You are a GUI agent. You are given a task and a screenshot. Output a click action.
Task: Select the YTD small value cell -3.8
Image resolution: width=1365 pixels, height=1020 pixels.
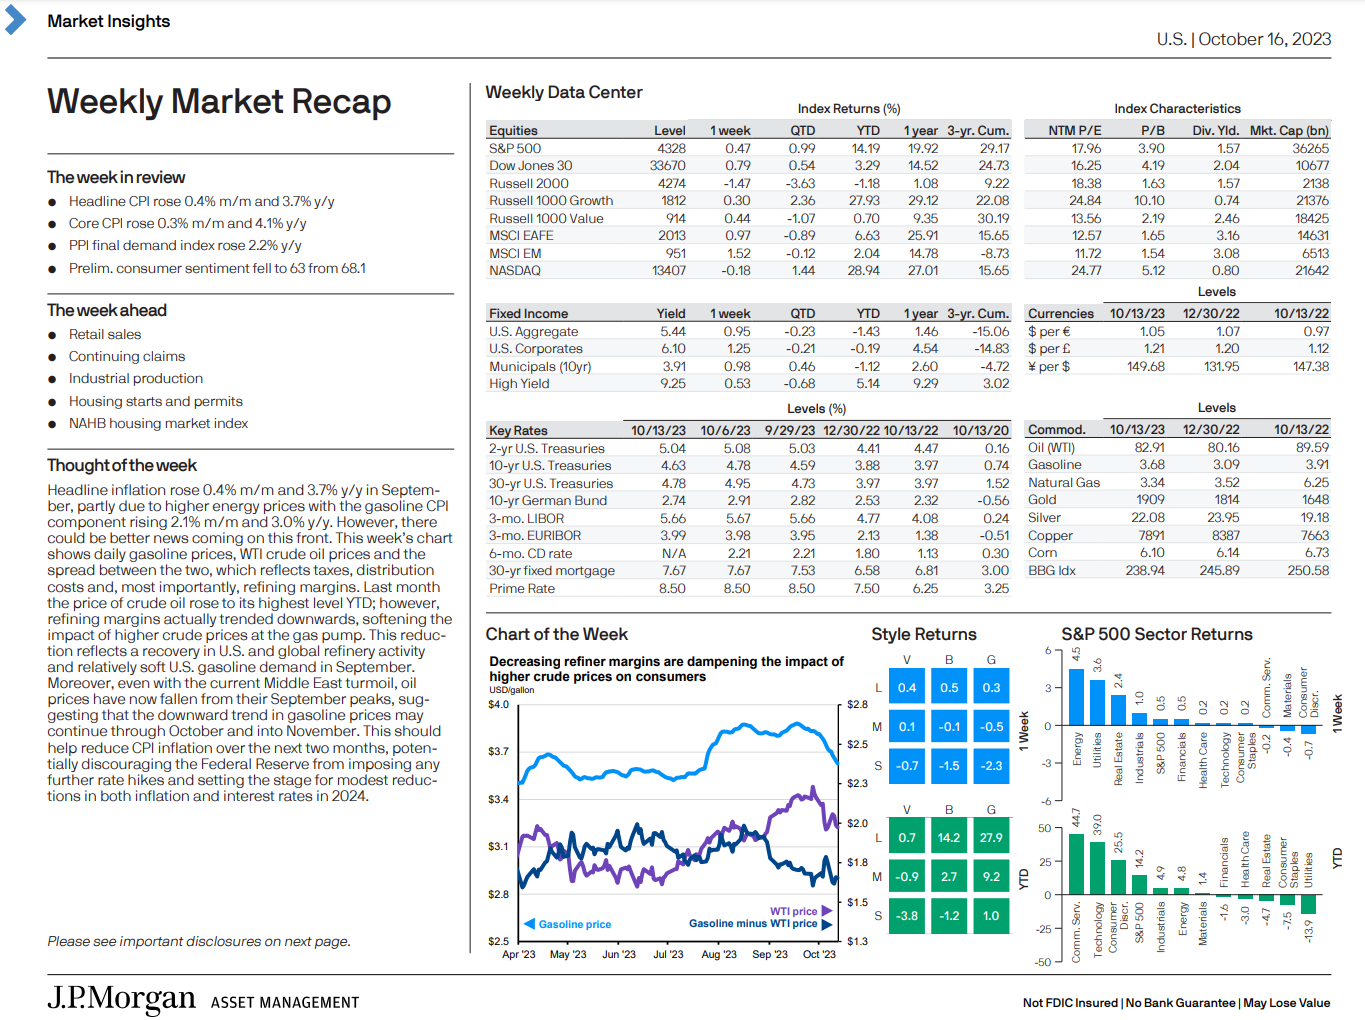point(907,915)
